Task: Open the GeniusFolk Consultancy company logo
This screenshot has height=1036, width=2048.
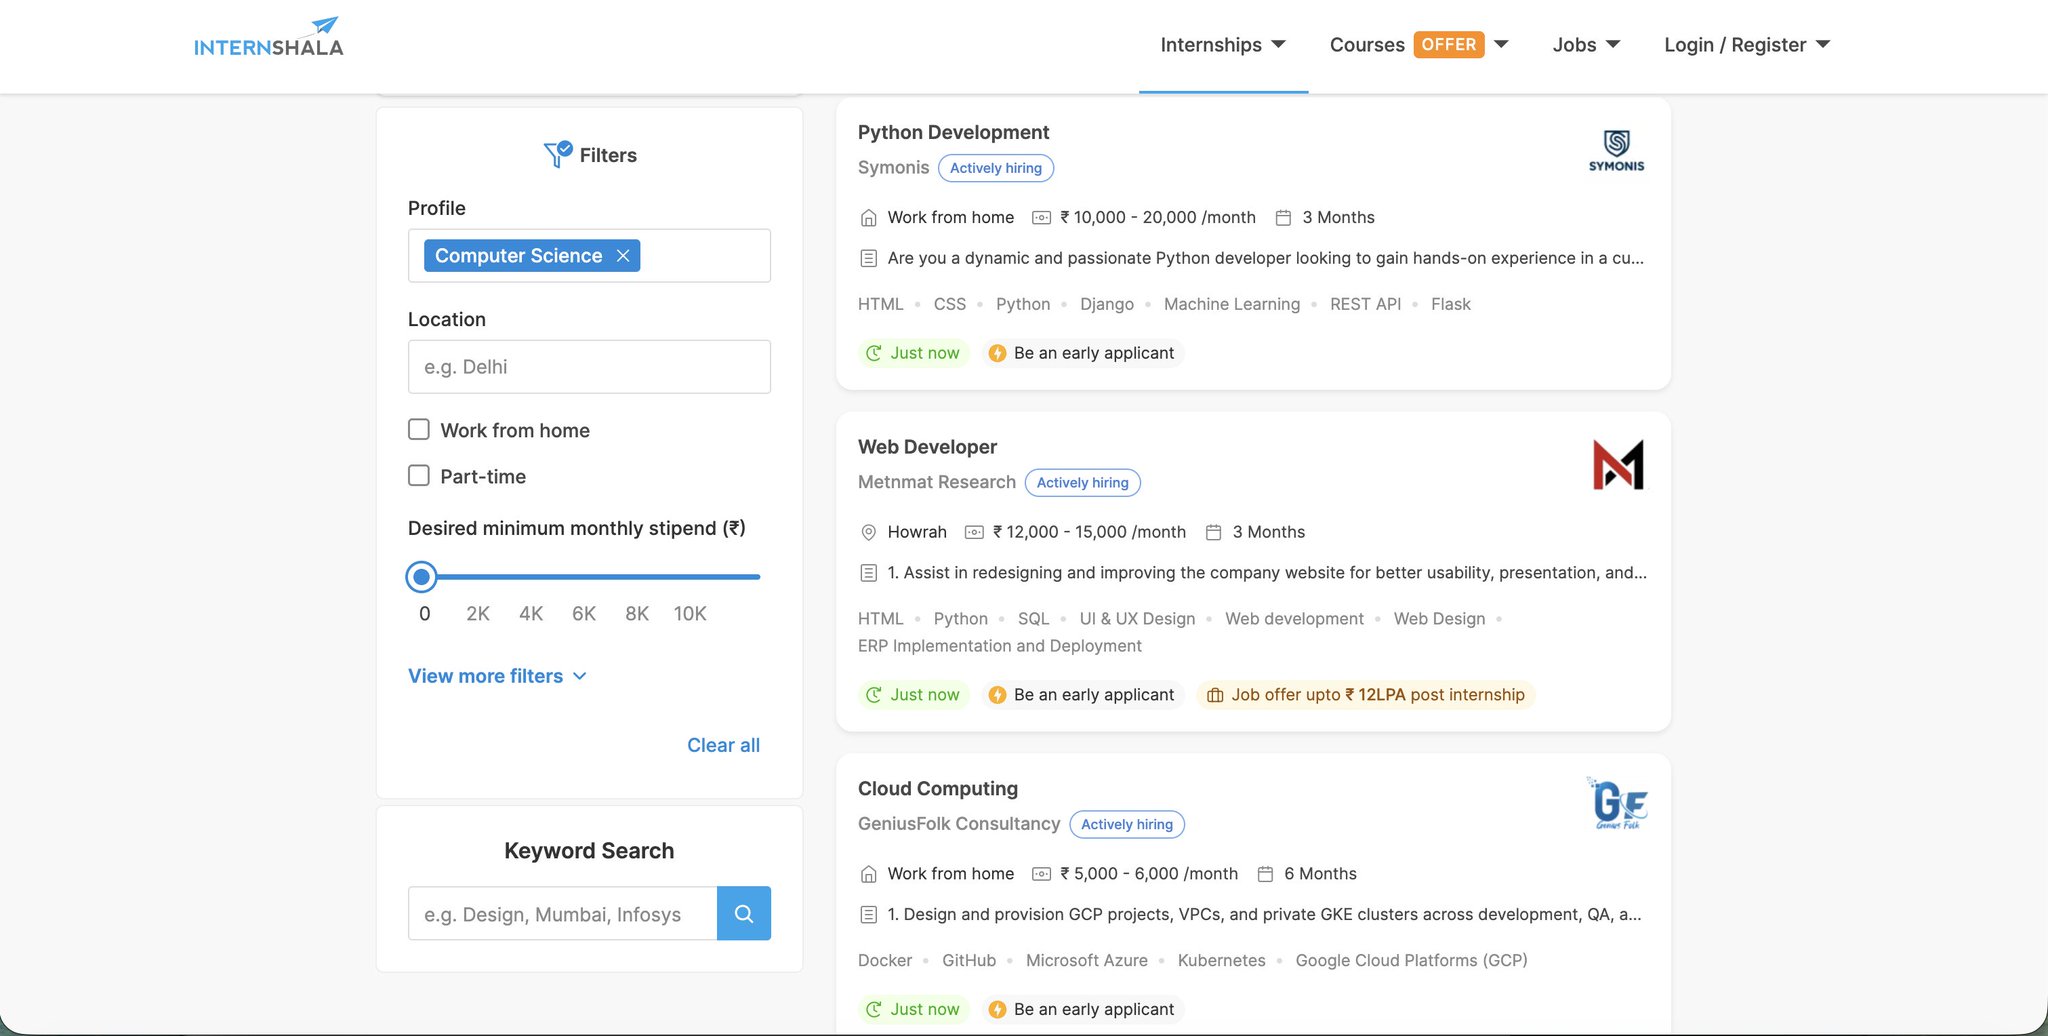Action: pos(1617,803)
